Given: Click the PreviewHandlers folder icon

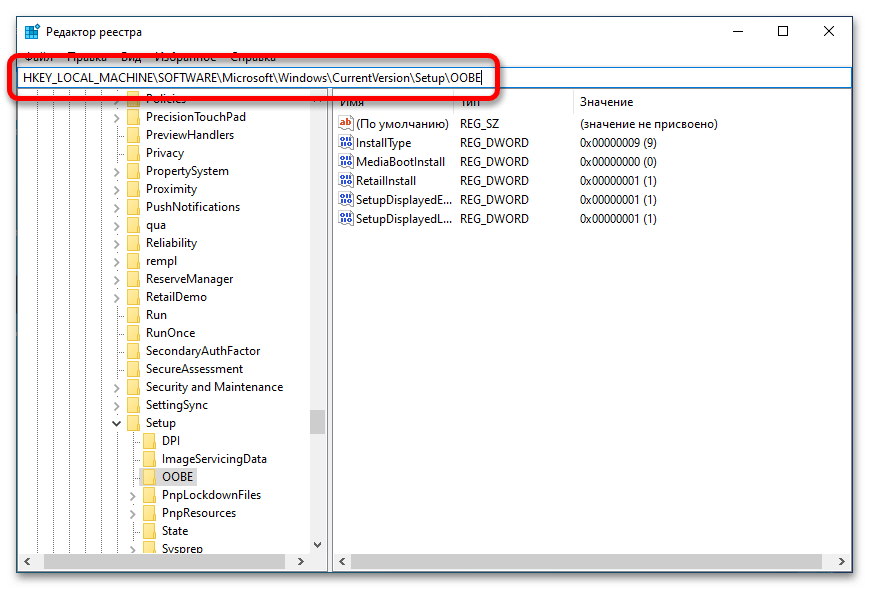Looking at the screenshot, I should [x=133, y=135].
